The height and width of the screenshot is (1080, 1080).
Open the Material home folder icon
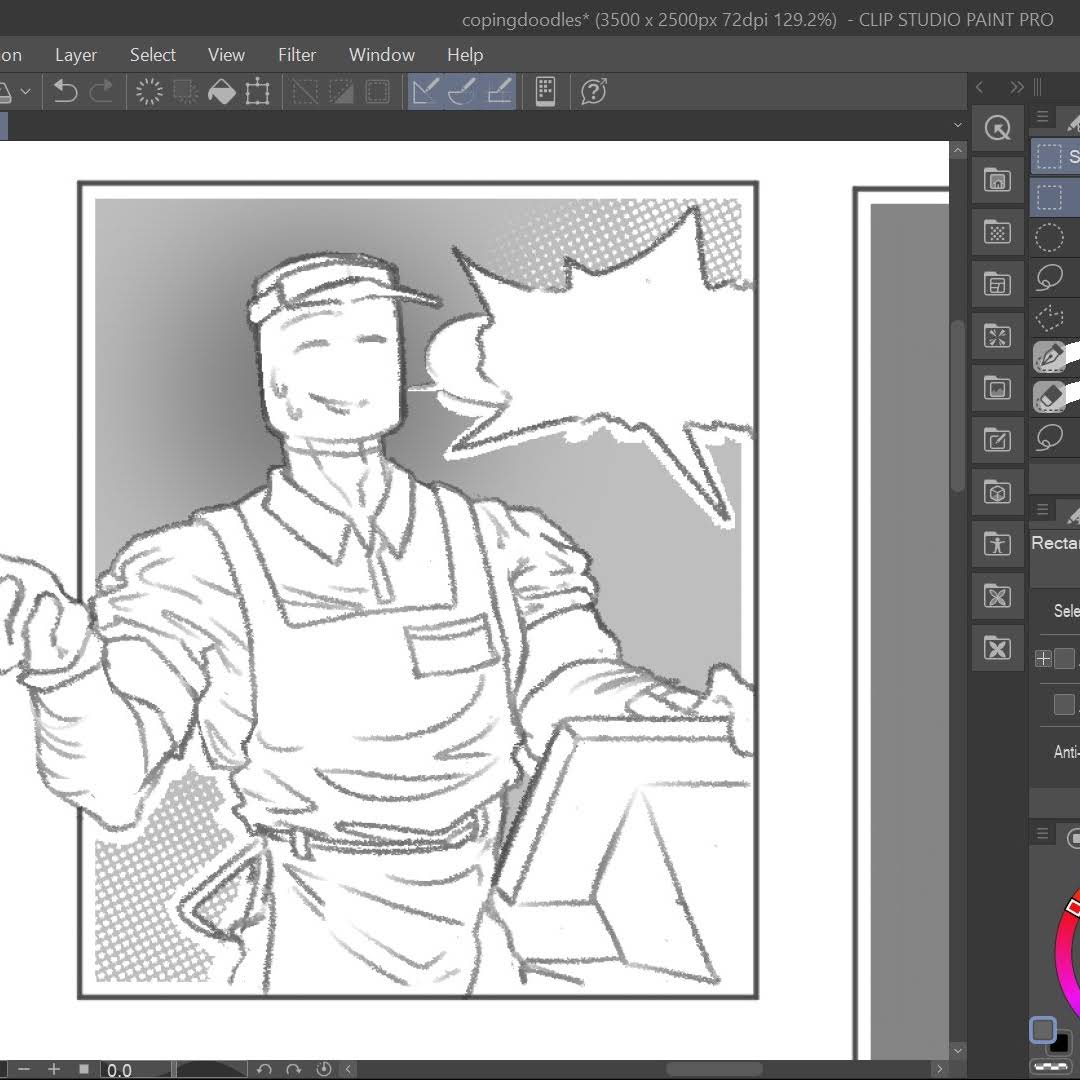point(997,180)
